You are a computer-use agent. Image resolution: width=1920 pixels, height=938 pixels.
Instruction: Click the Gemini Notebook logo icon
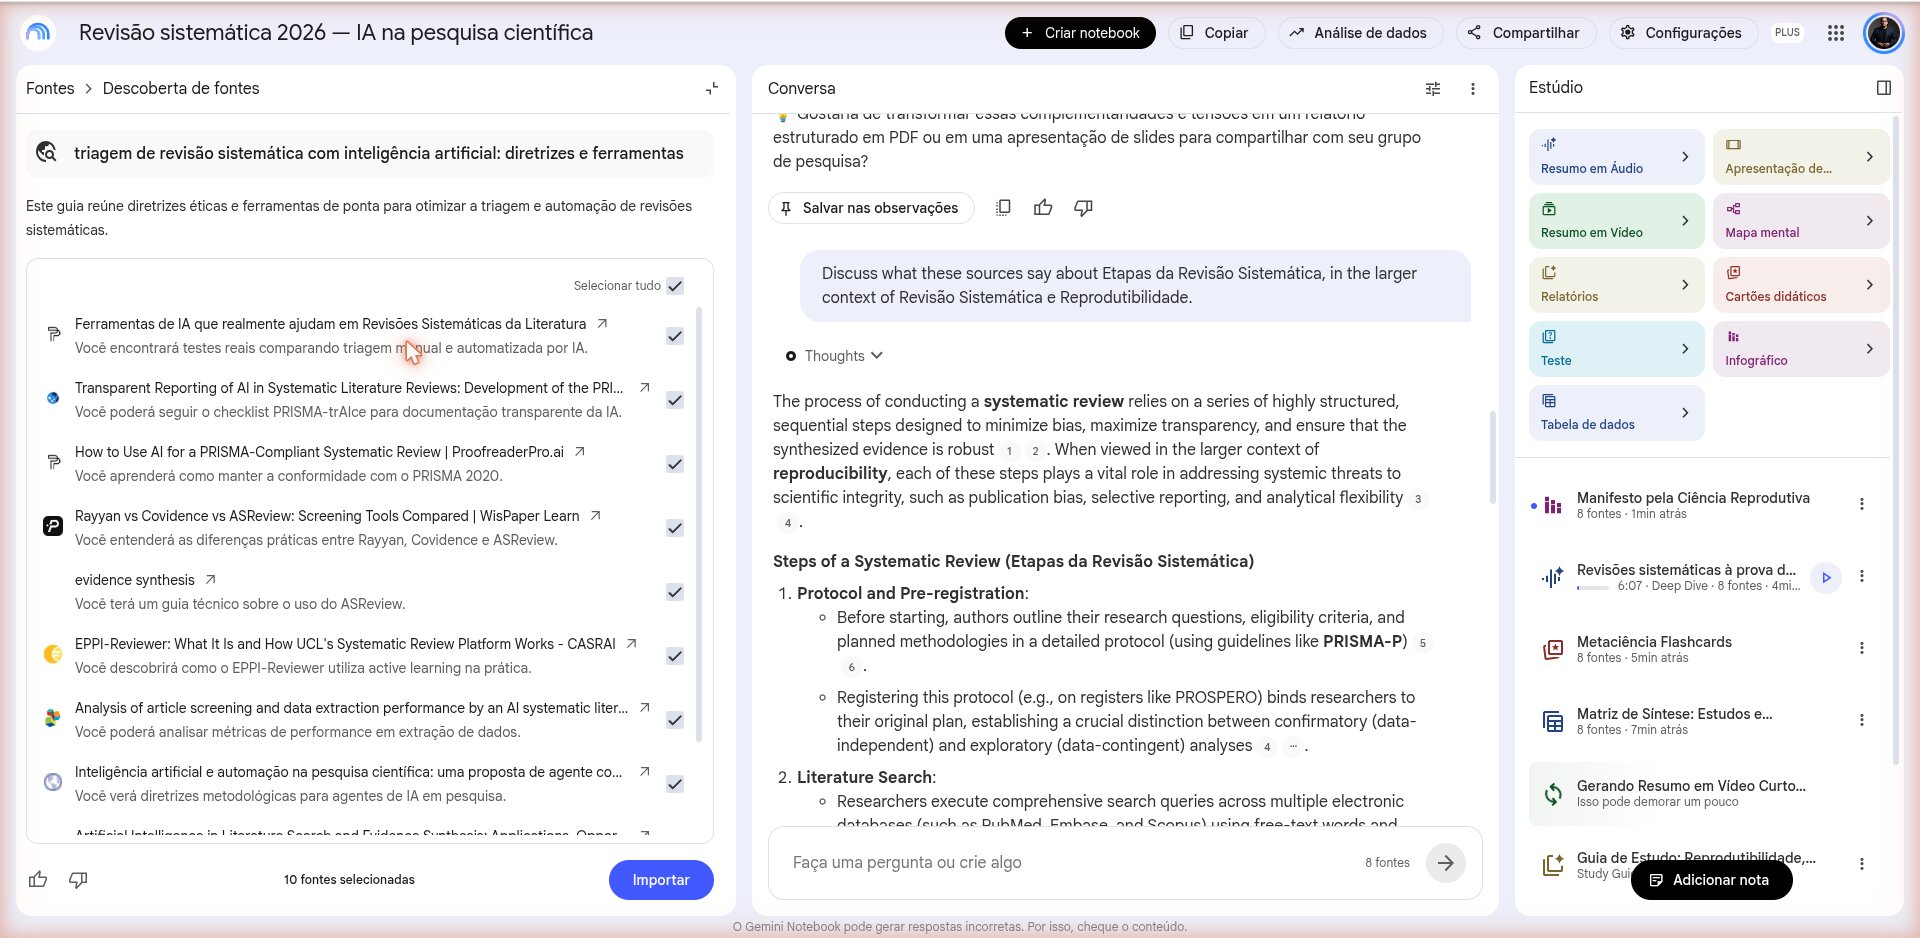click(38, 33)
